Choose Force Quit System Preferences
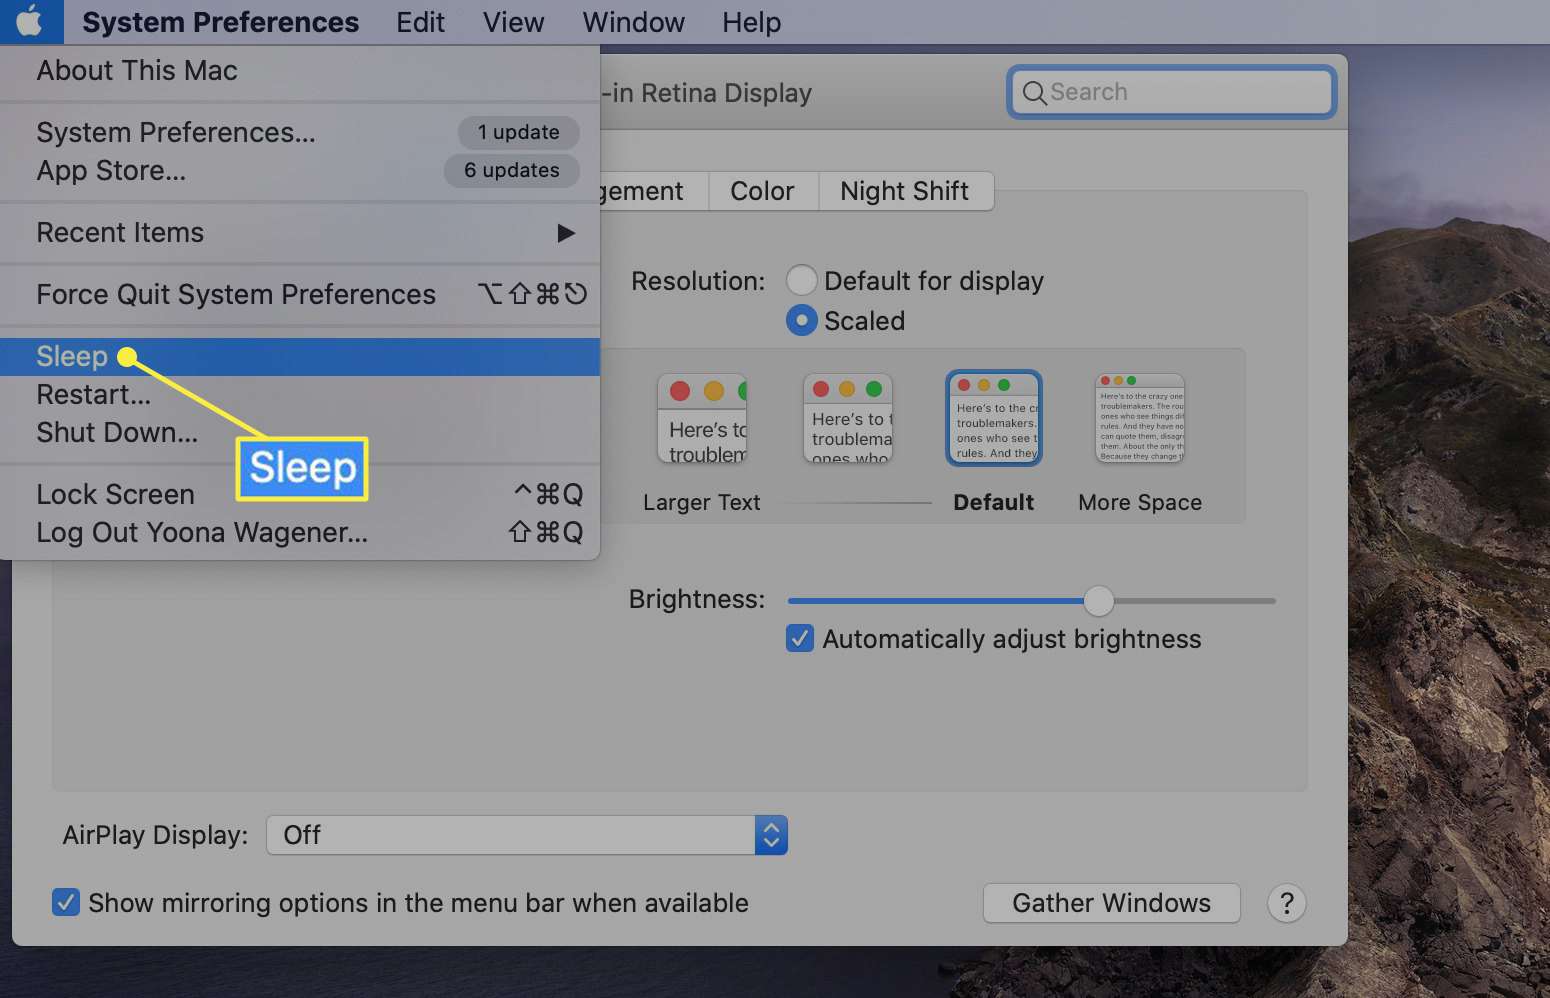 pyautogui.click(x=300, y=294)
